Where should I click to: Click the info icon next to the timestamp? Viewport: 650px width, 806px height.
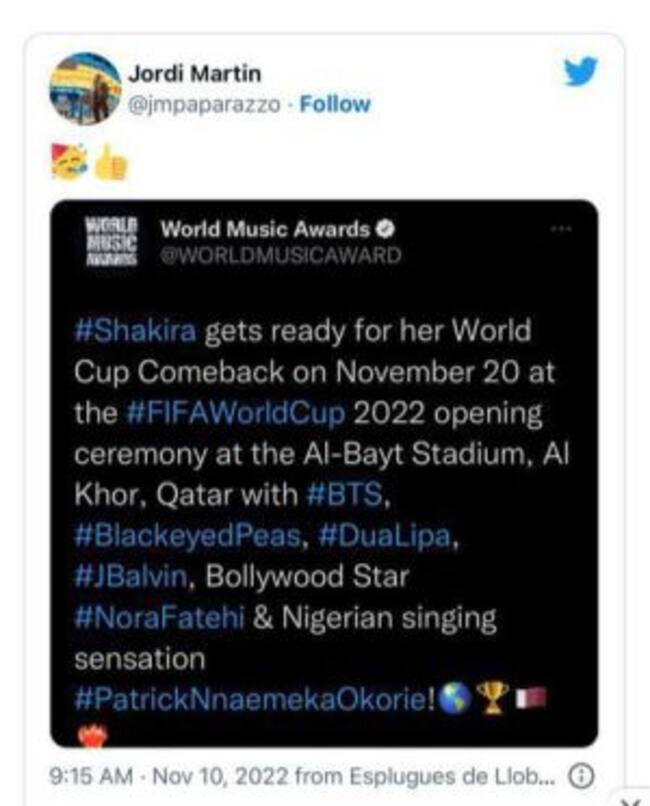tap(580, 775)
